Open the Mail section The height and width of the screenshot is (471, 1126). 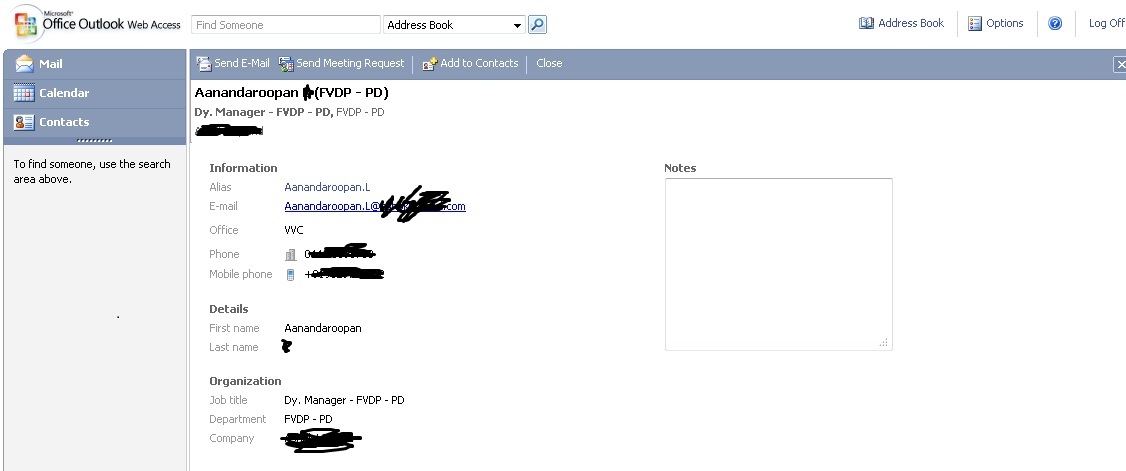tap(95, 64)
